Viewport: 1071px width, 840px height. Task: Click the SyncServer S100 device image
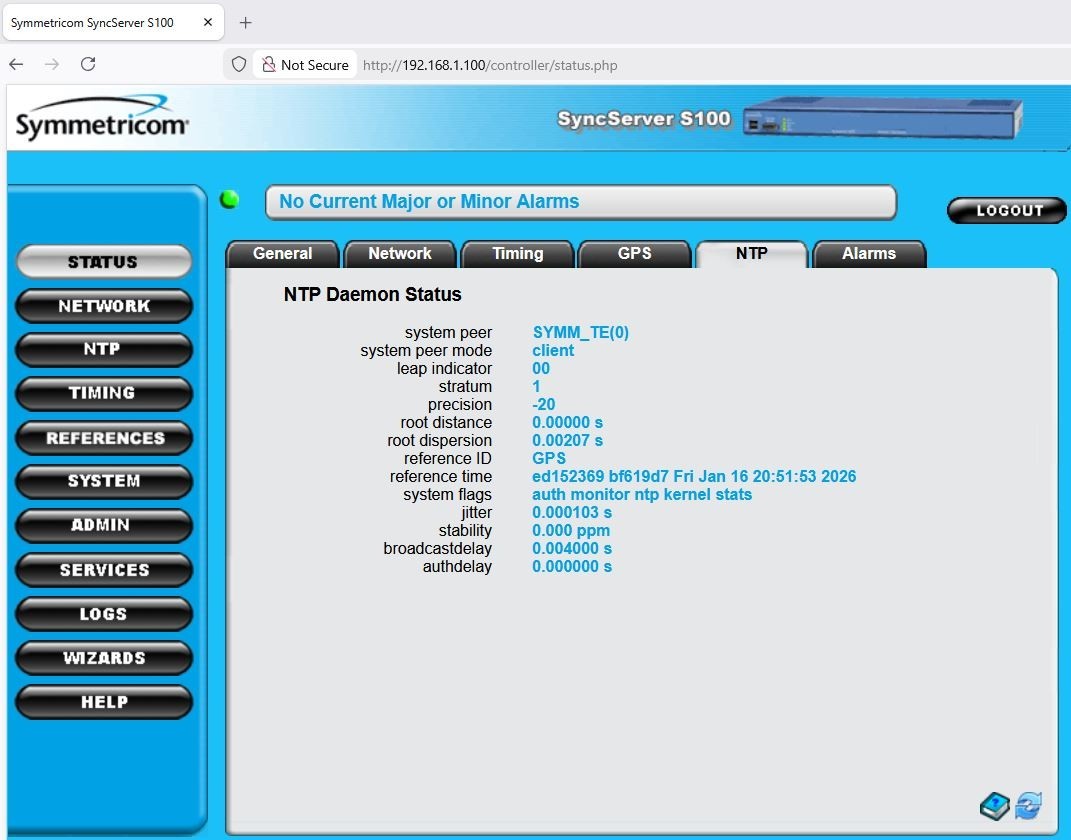(x=882, y=117)
